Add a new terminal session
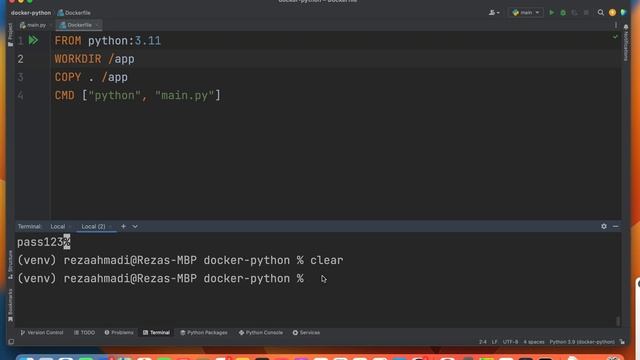640x360 pixels. [x=123, y=227]
